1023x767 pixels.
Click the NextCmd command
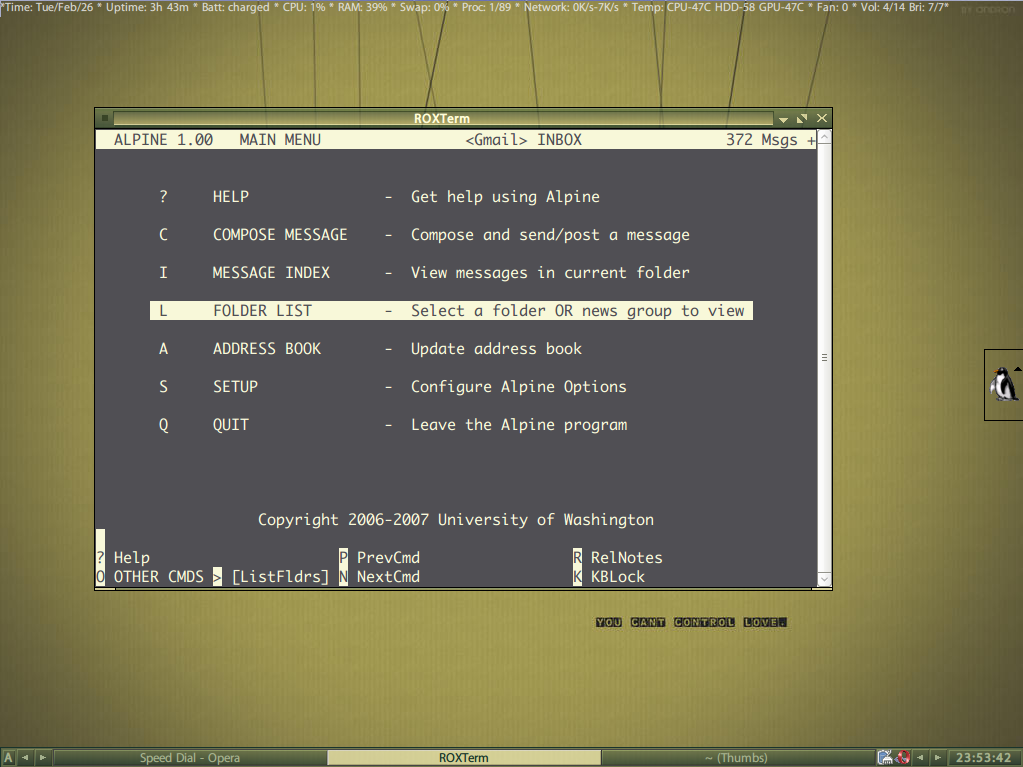[x=380, y=577]
